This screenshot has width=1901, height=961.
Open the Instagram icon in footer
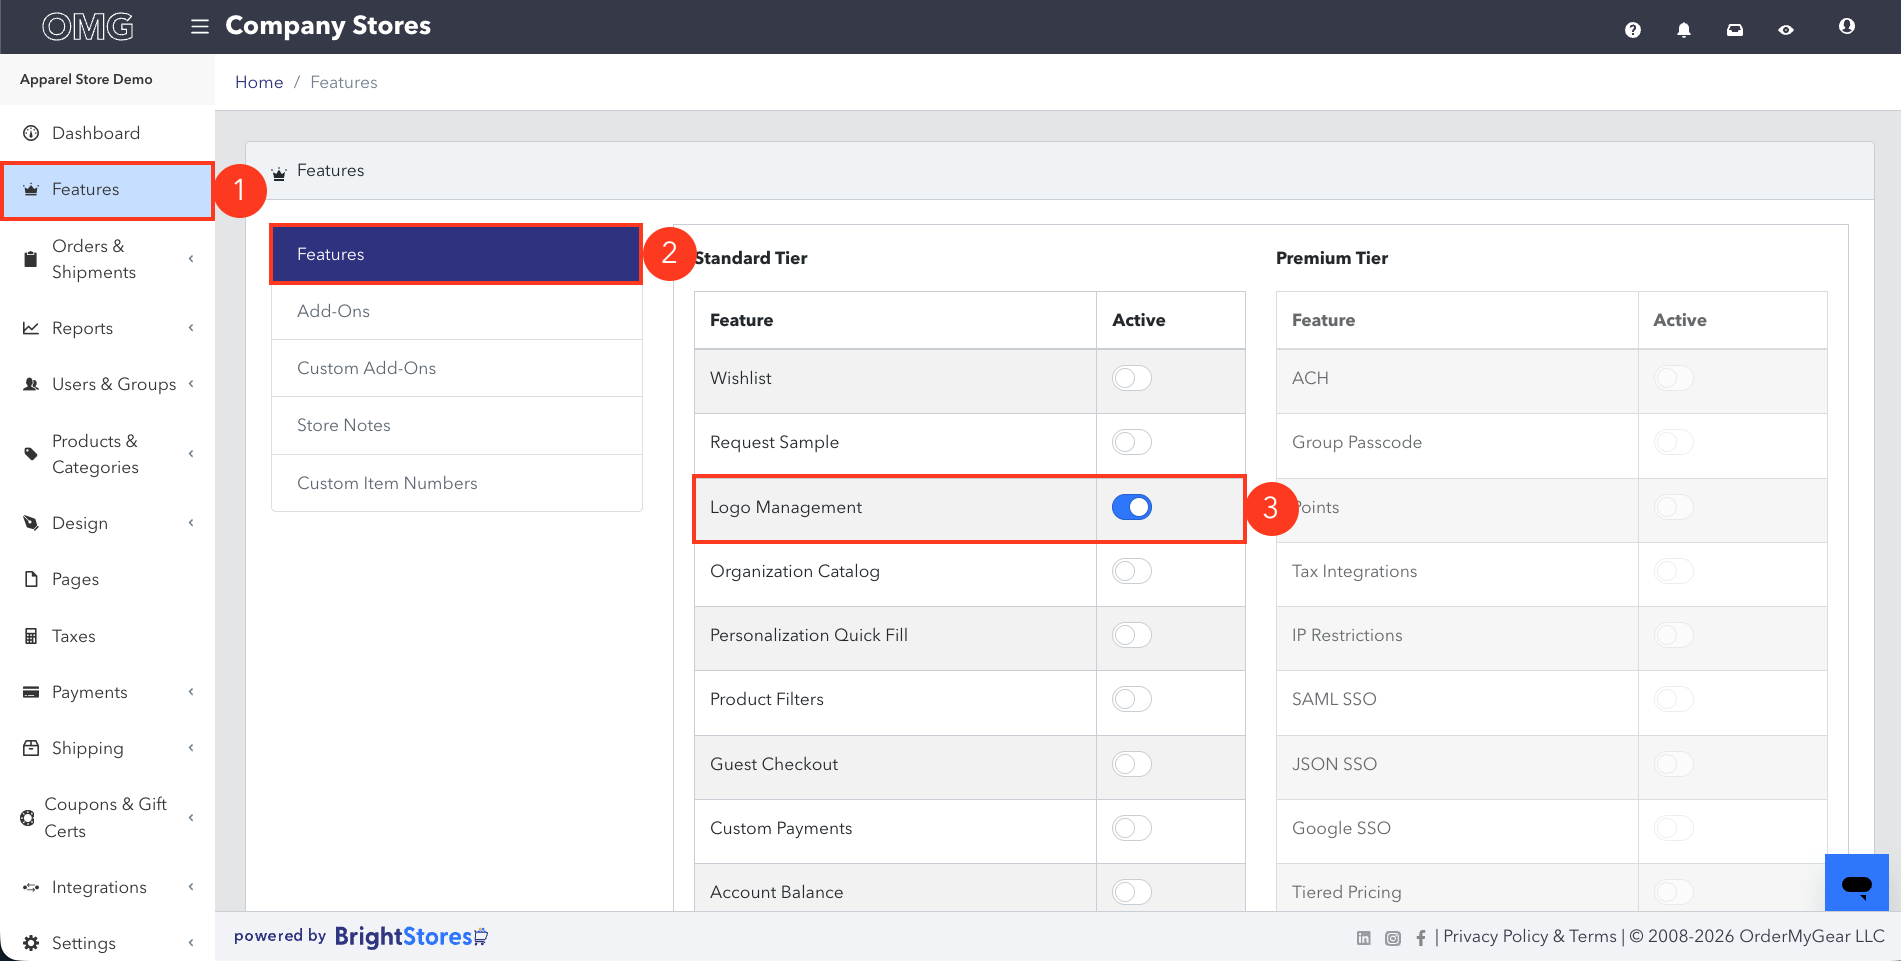click(x=1393, y=938)
